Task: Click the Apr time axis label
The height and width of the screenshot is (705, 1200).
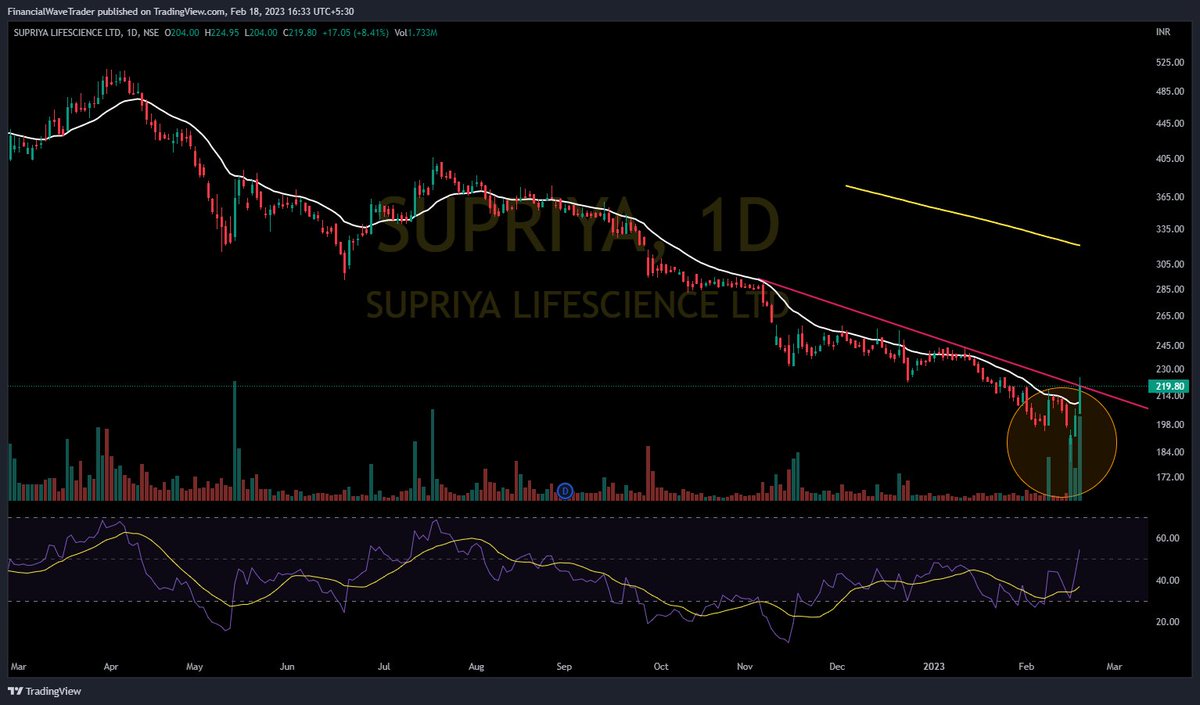Action: coord(112,665)
